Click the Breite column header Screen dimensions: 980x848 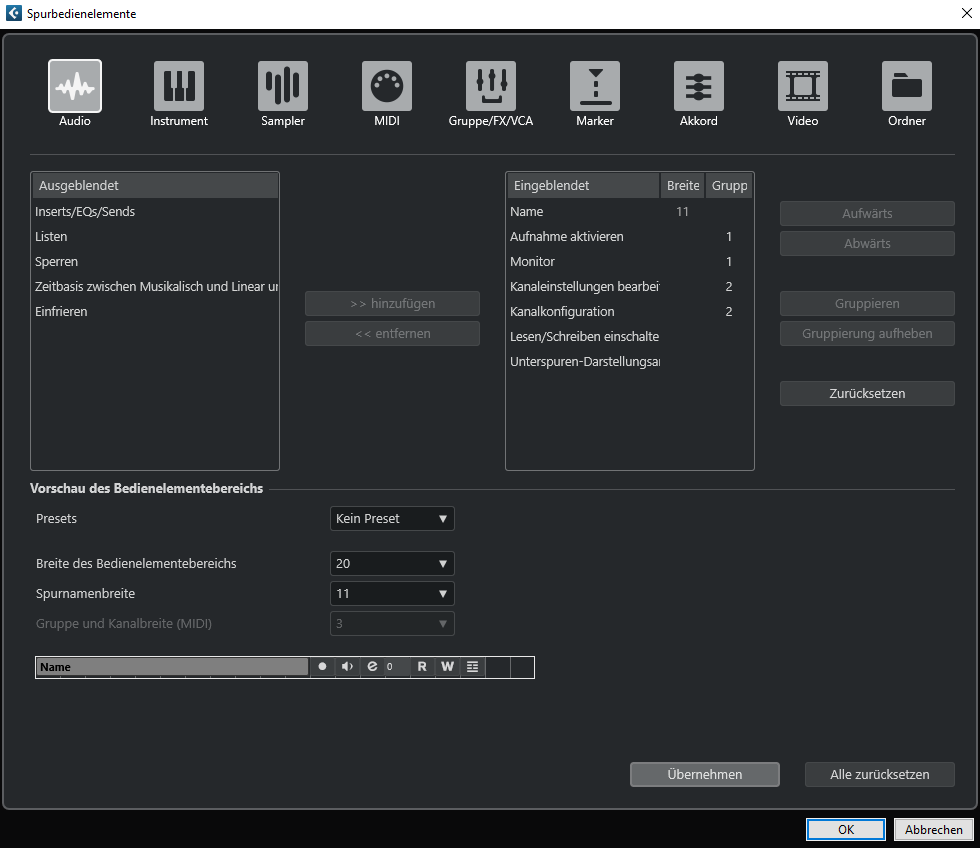tap(683, 186)
